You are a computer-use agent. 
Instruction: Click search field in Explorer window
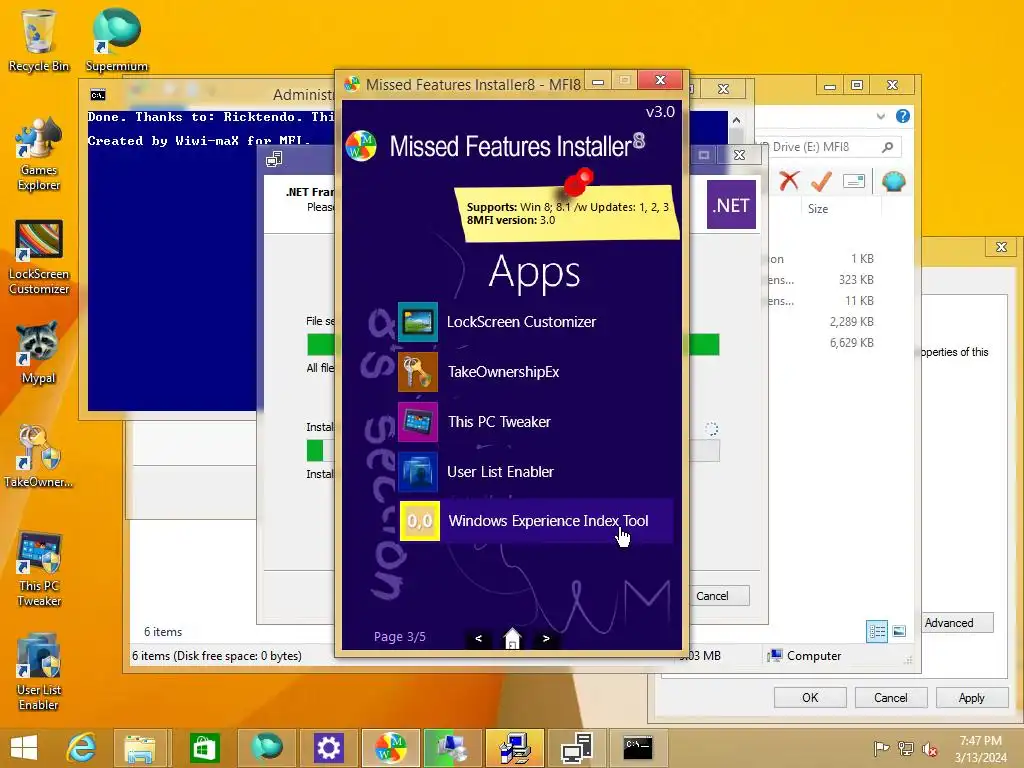(826, 147)
